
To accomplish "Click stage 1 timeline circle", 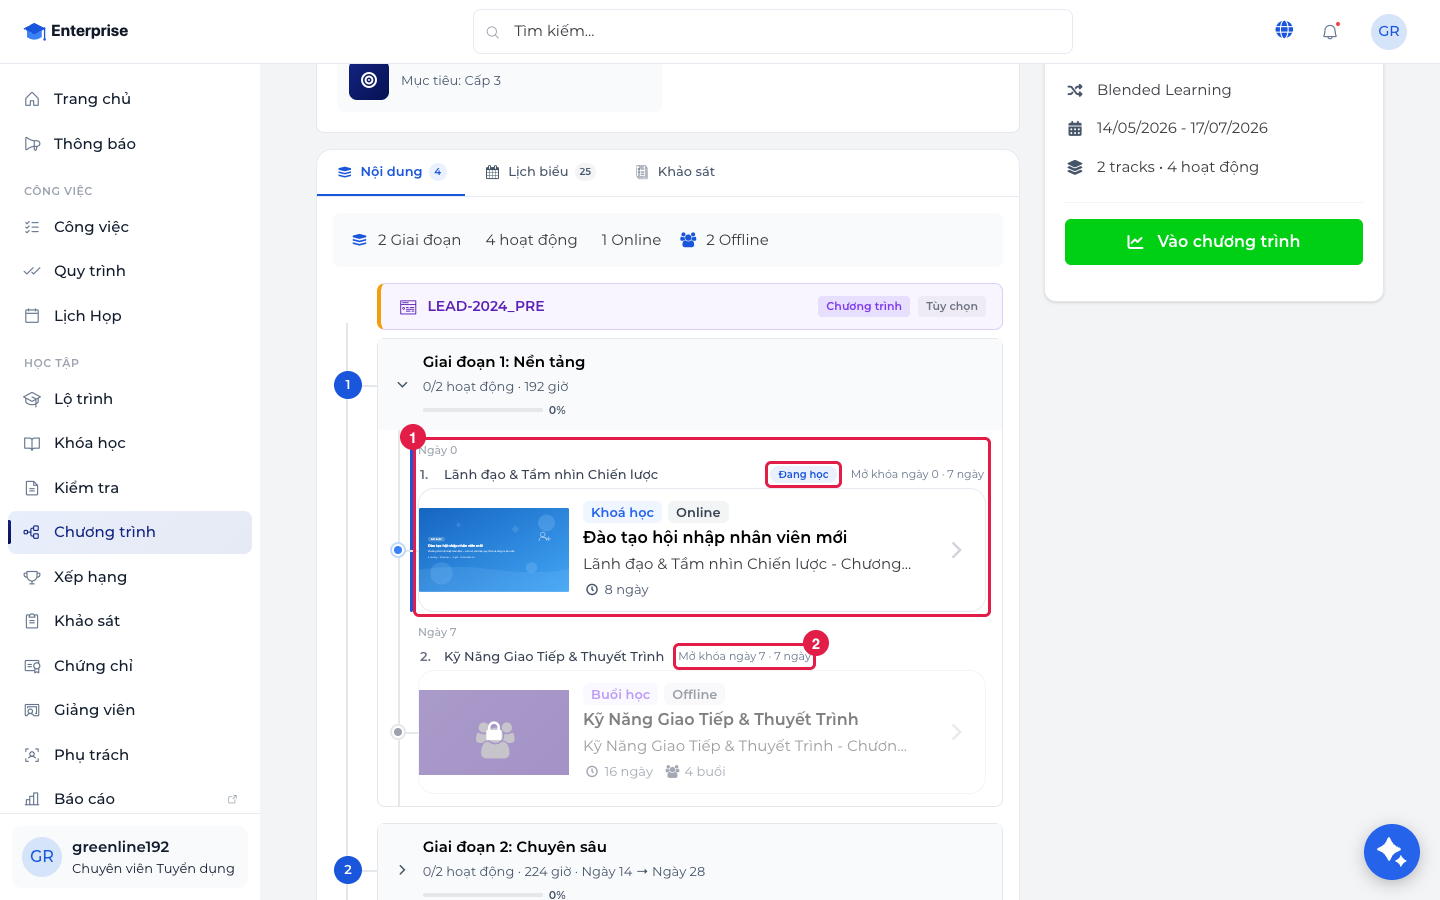I will (348, 385).
